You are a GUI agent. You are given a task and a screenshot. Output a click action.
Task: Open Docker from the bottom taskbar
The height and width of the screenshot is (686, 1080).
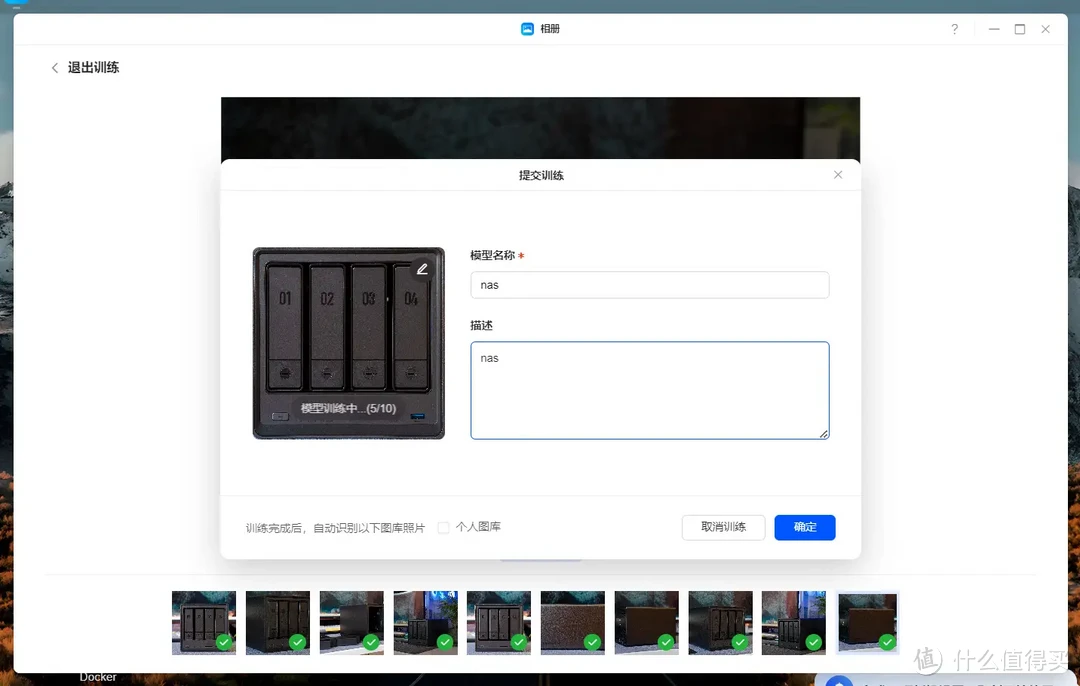coord(97,676)
